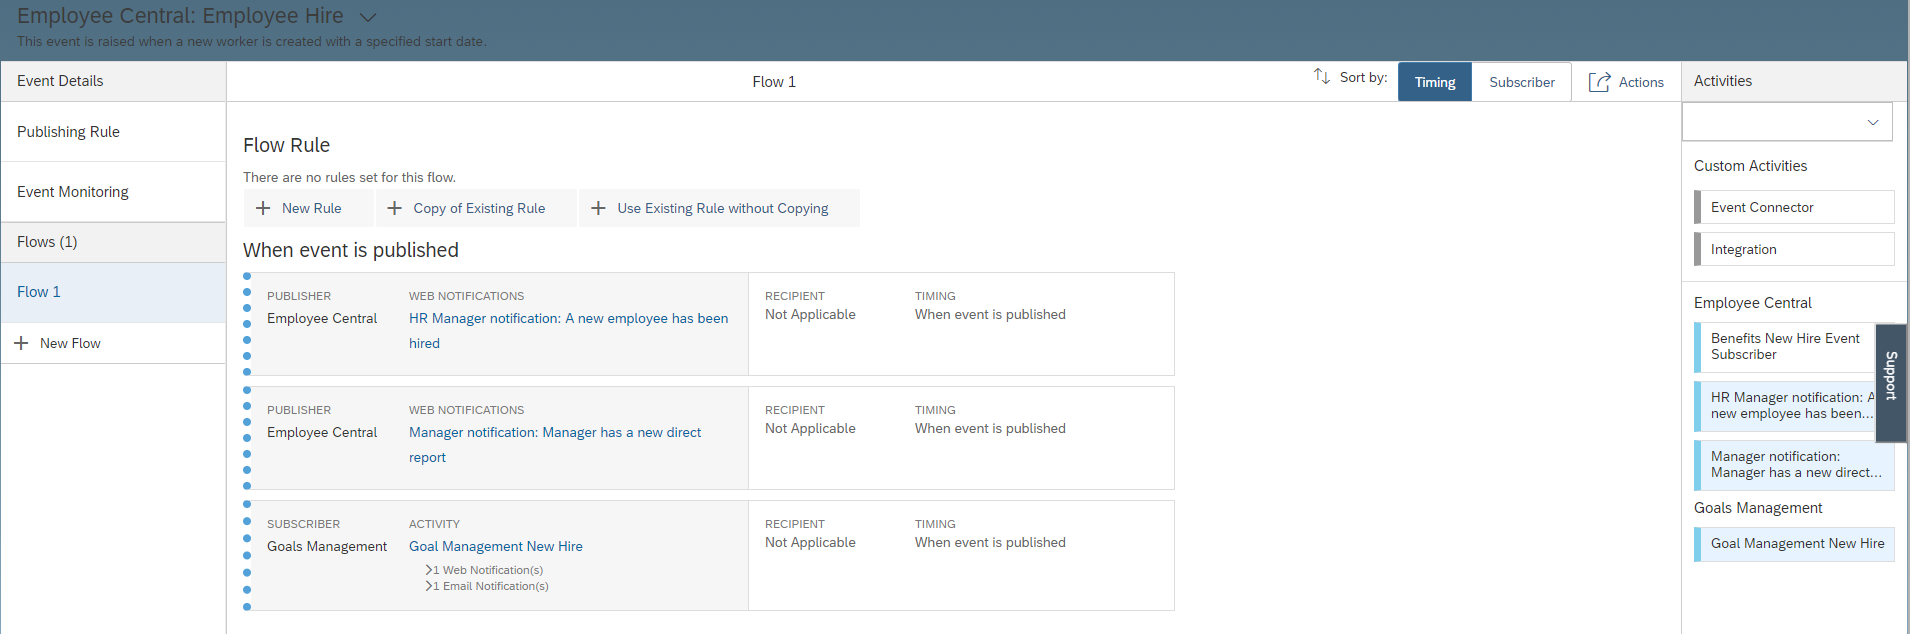Grab drag handle of HR Manager notification card
The width and height of the screenshot is (1910, 634).
point(247,324)
